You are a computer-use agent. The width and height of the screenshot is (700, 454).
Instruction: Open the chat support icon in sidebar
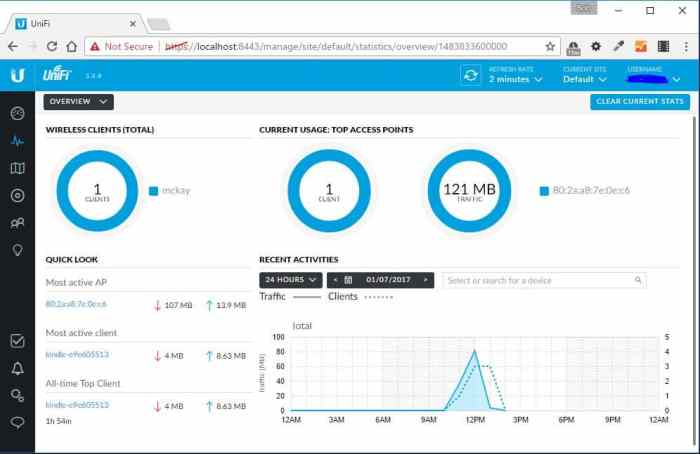(x=17, y=422)
